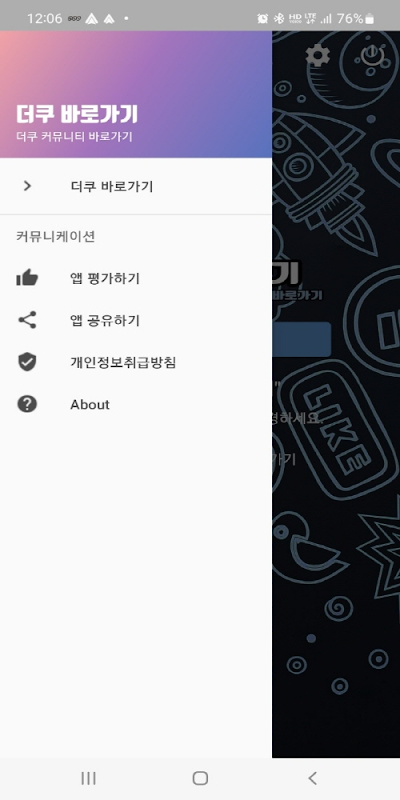Tap the power icon at top right
Screen dimensions: 400x800
372,55
